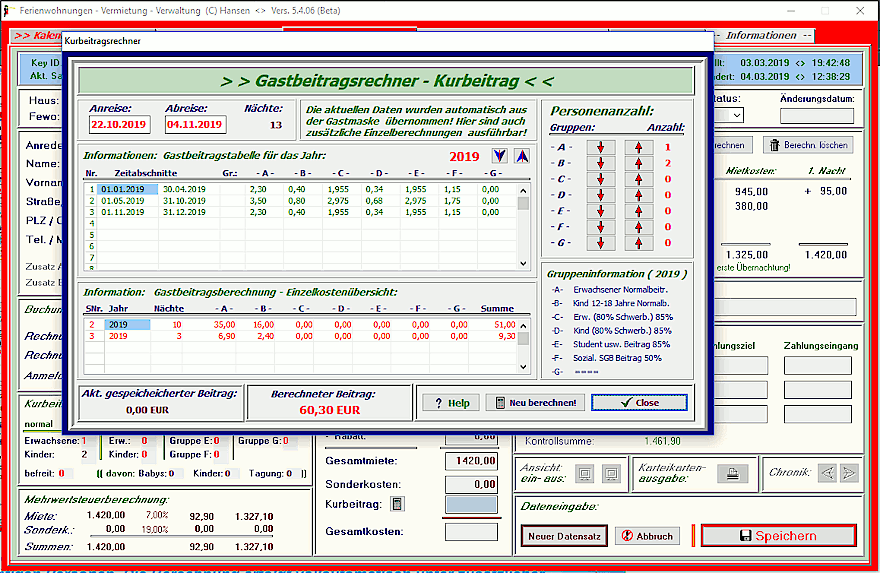Screen dimensions: 880x573
Task: Increase group B person count
Action: click(x=639, y=163)
